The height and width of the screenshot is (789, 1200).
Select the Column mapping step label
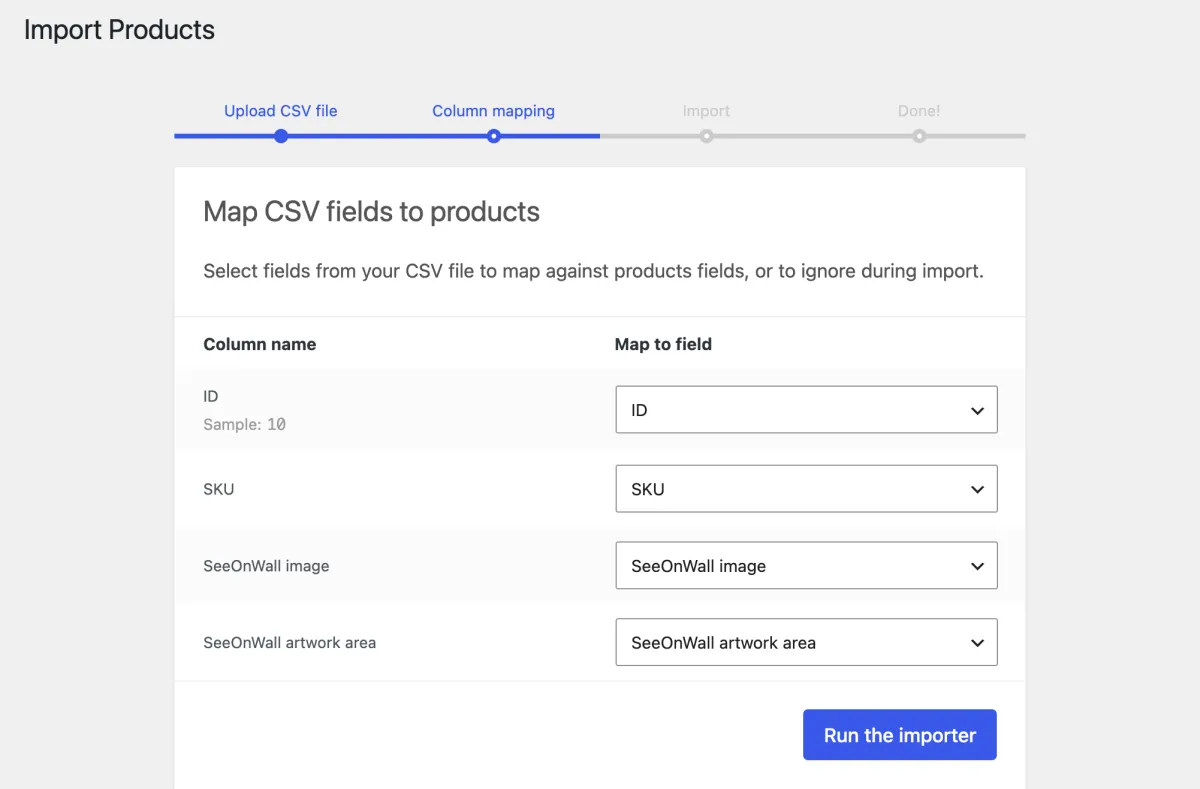493,111
